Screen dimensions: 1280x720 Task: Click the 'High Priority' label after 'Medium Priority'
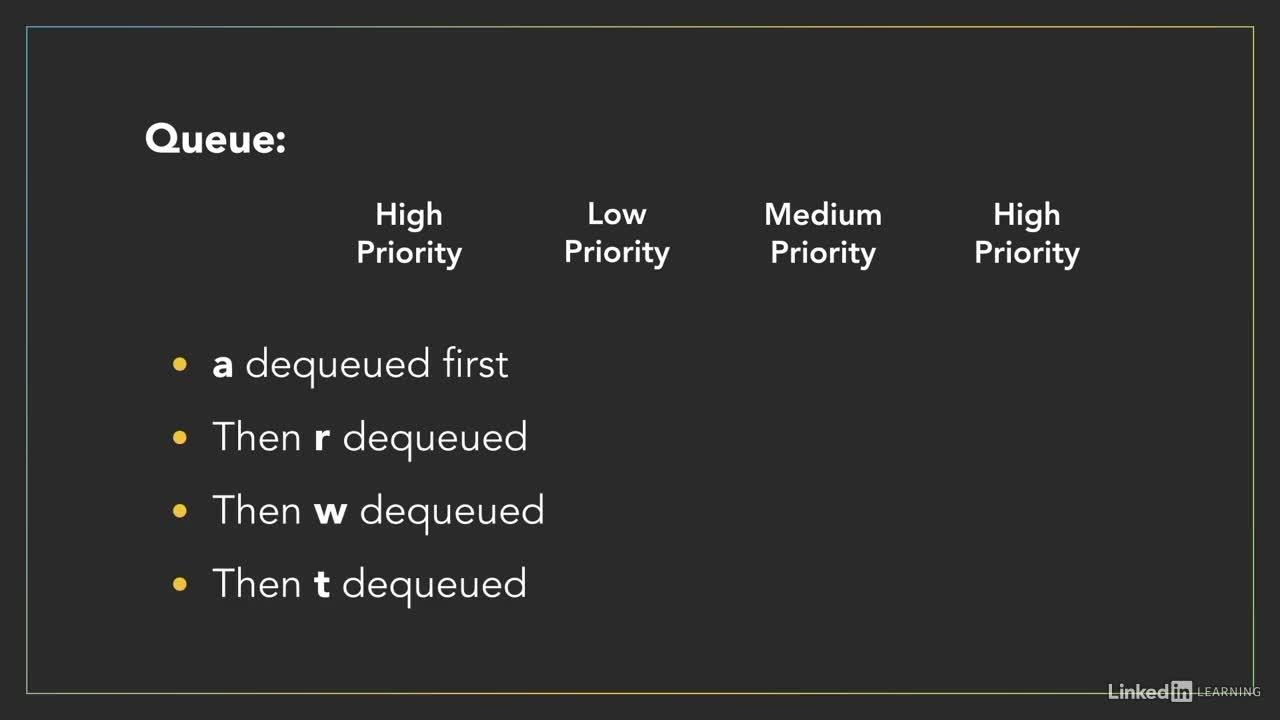click(1027, 233)
